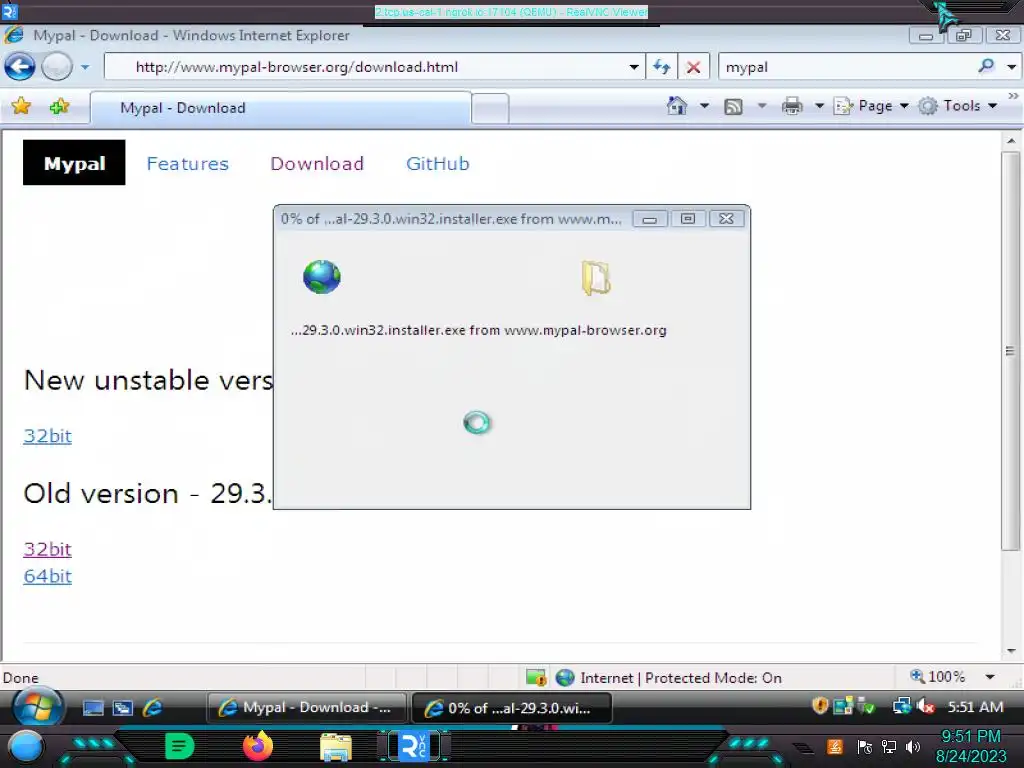Click the download dialog title bar
The image size is (1024, 768).
[451, 219]
